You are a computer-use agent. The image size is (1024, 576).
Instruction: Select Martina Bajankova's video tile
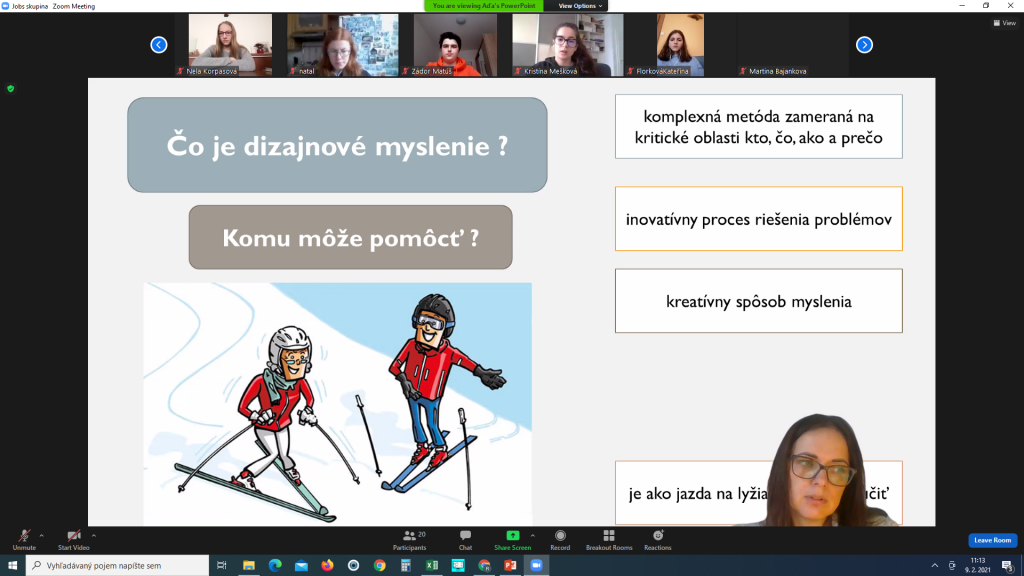tap(792, 45)
